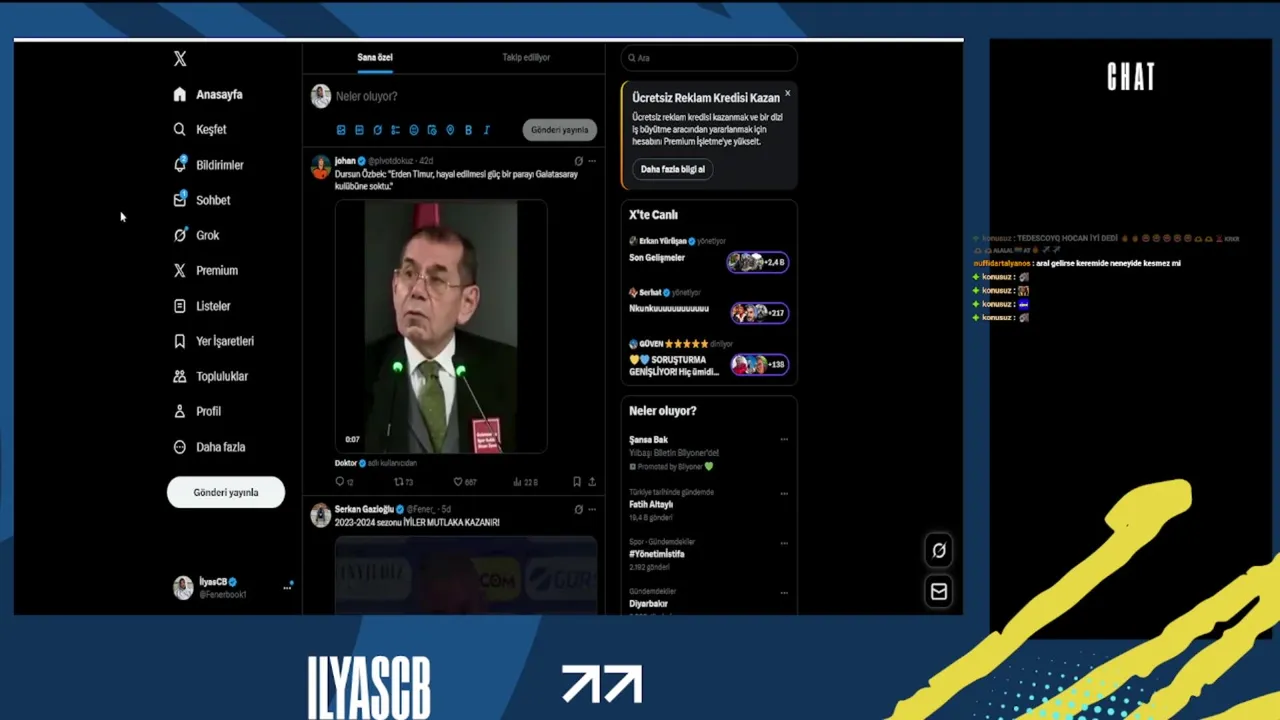Screen dimensions: 1280x720
Task: Open more options for #Yönetimİstifa trend
Action: (x=784, y=543)
